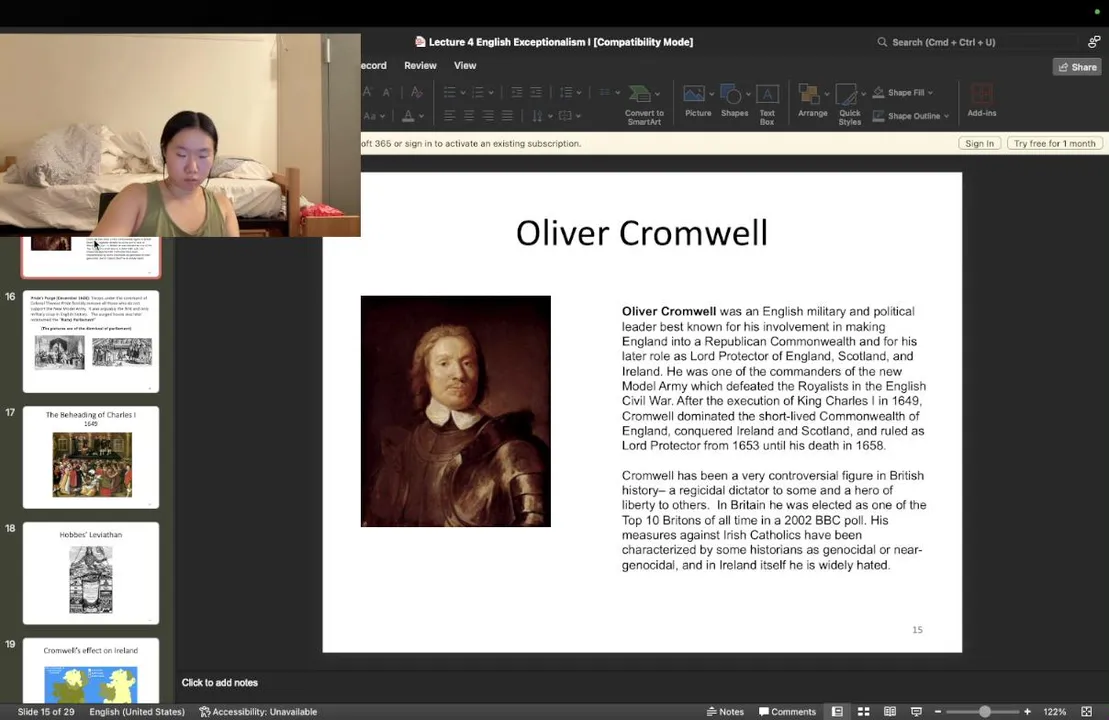The width and height of the screenshot is (1109, 720).
Task: Increase font size with the large A icon
Action: pyautogui.click(x=368, y=92)
